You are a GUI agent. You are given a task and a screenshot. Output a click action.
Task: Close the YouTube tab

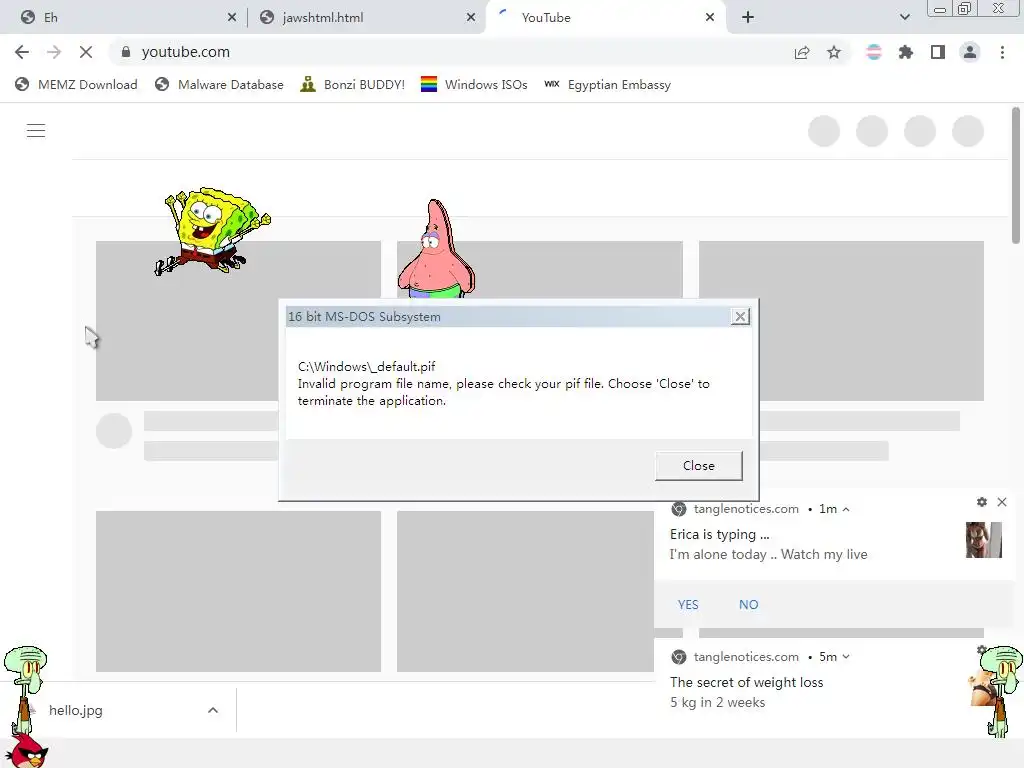710,18
